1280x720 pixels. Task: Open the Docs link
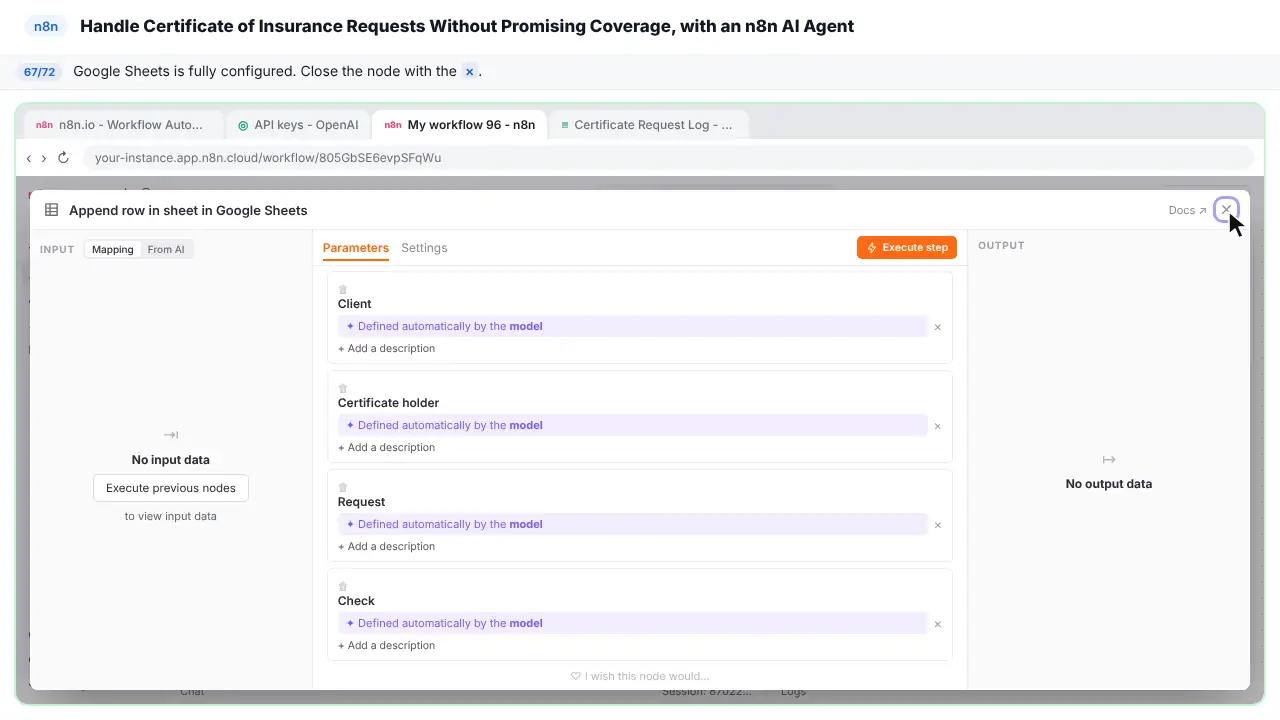(1187, 210)
